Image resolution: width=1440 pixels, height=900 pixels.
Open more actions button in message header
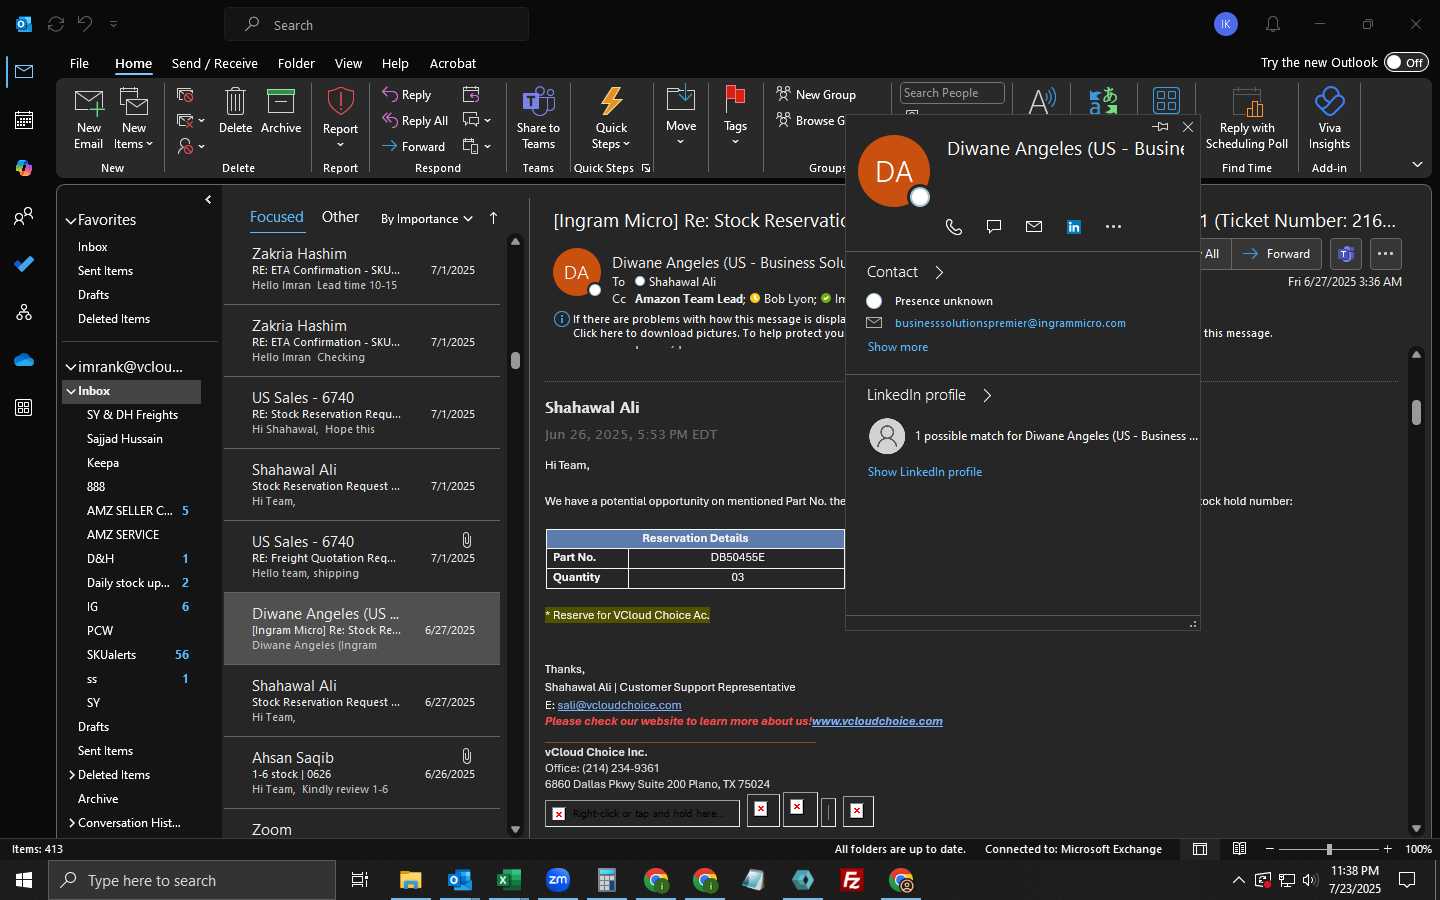click(x=1385, y=254)
